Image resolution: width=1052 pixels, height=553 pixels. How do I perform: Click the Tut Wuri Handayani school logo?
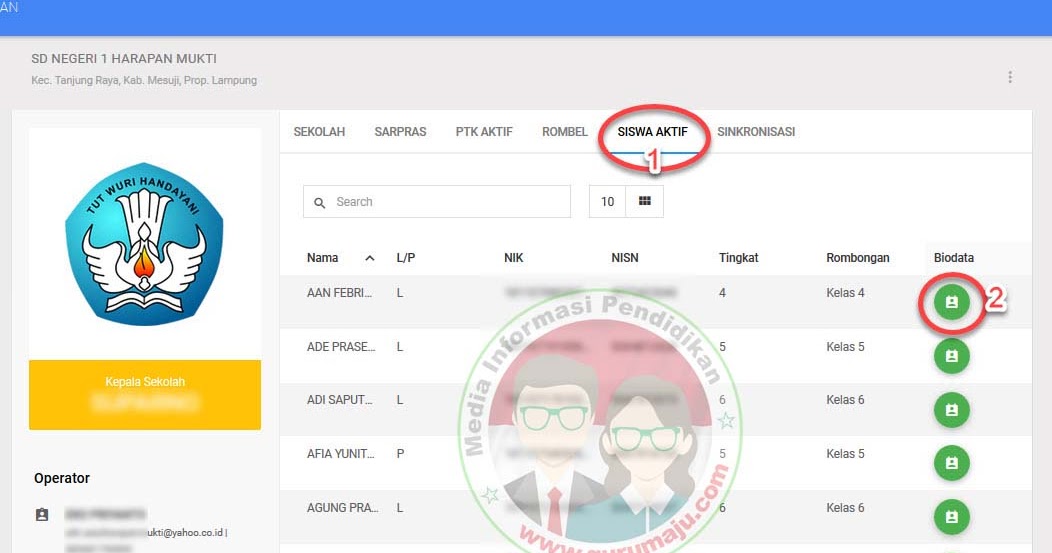[x=144, y=244]
